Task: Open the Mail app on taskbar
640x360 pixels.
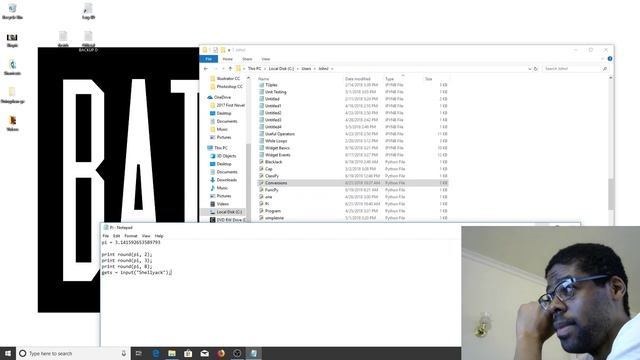Action: tap(204, 353)
